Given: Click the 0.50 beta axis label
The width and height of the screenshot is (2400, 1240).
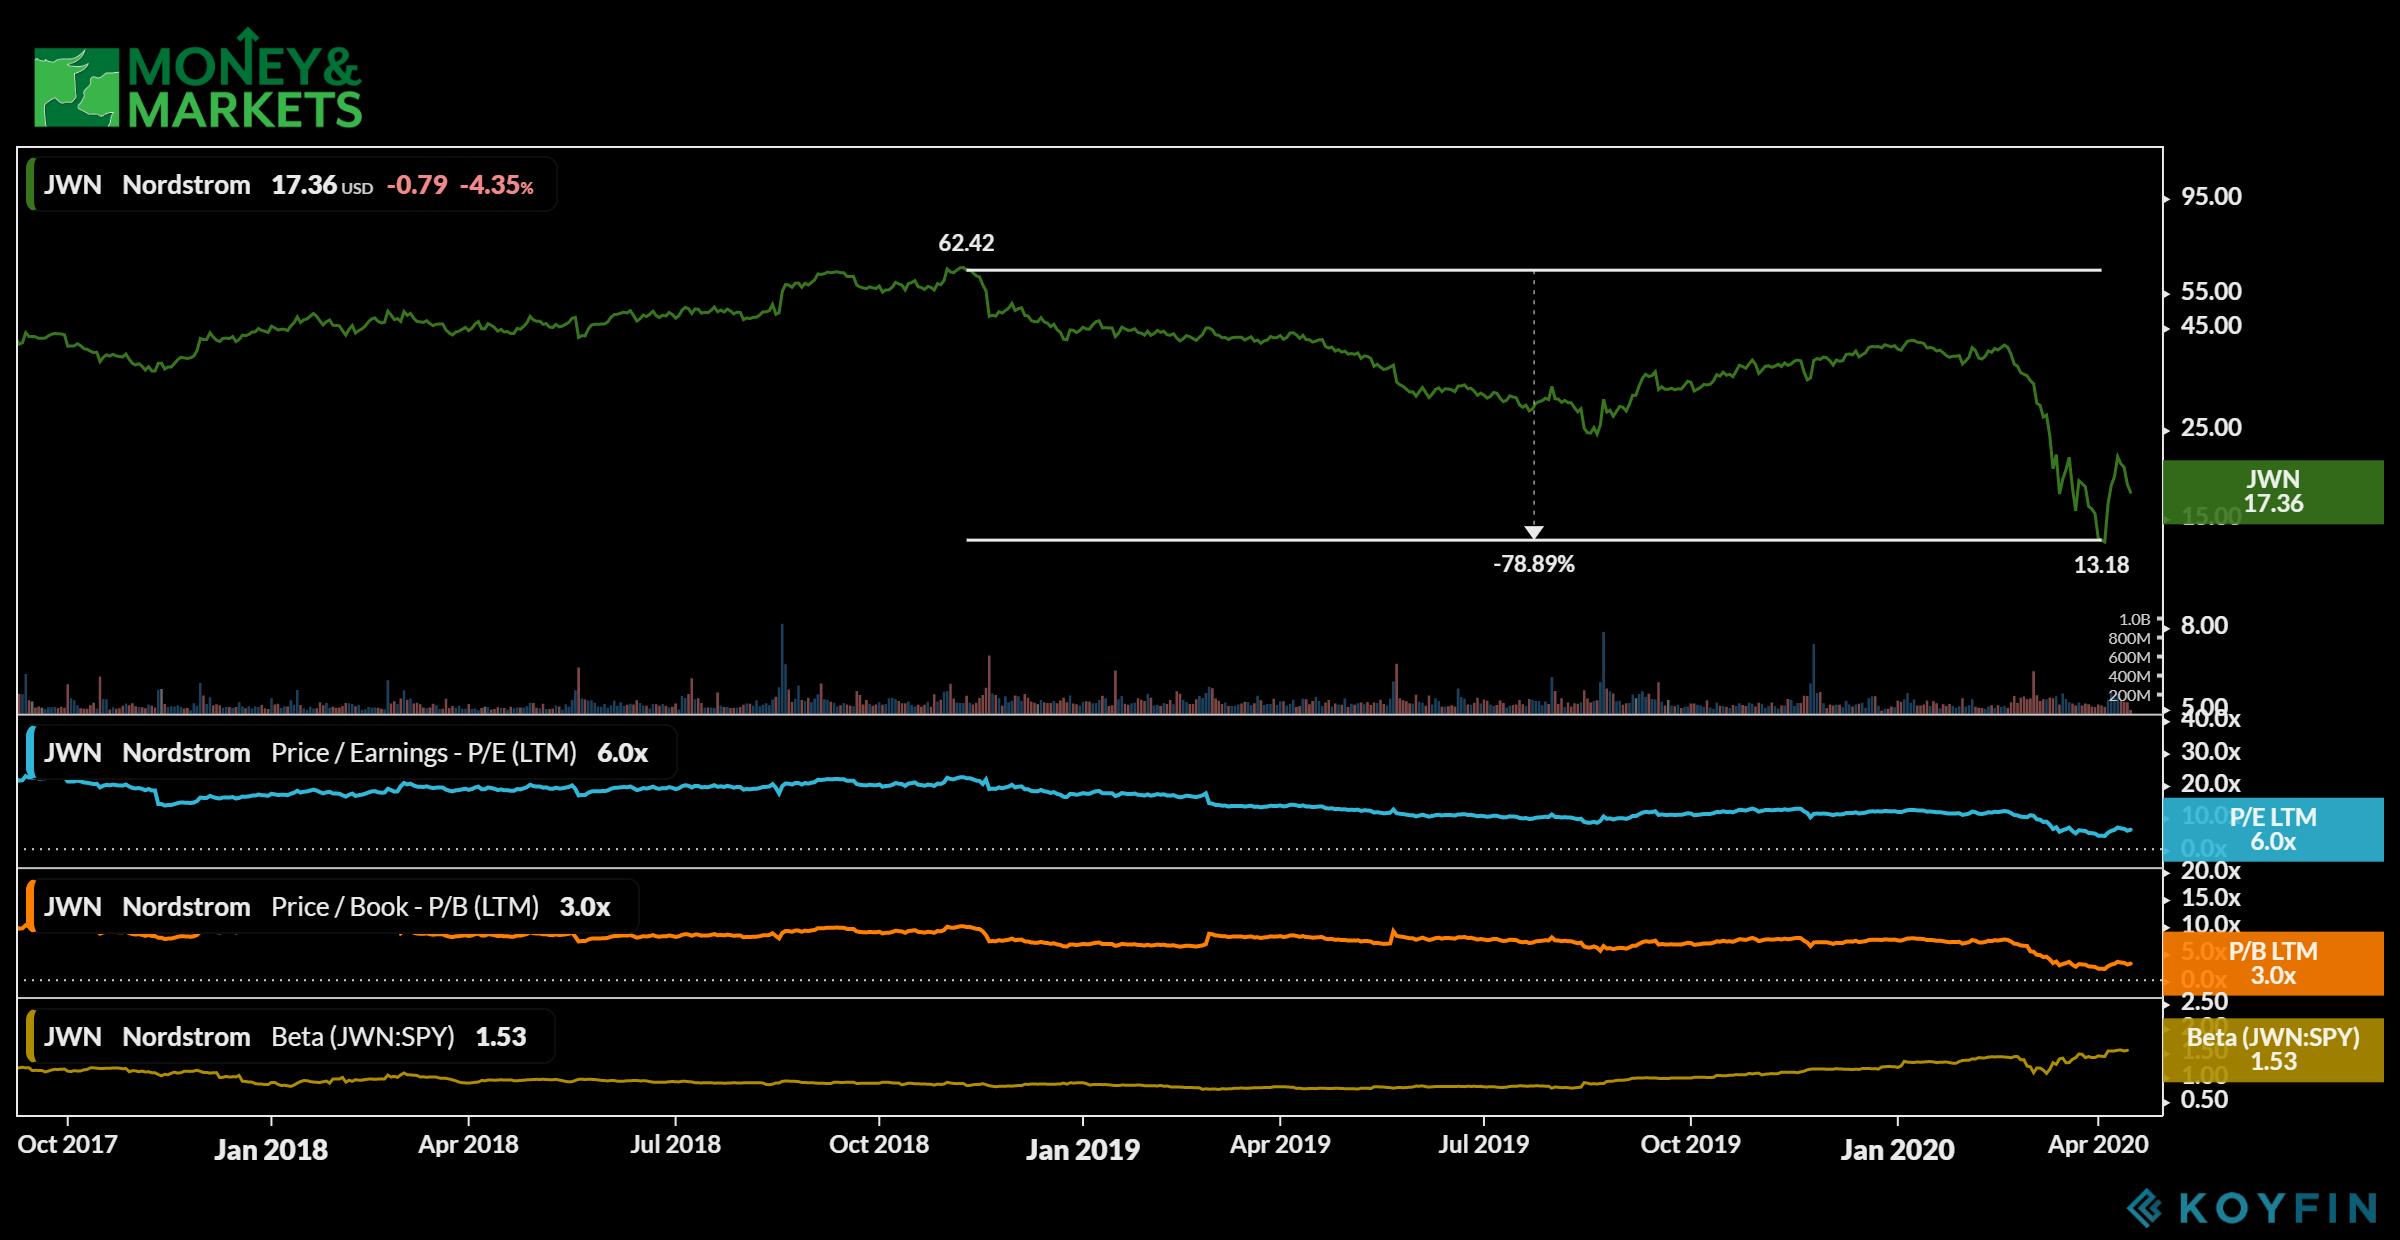Looking at the screenshot, I should 2204,1099.
